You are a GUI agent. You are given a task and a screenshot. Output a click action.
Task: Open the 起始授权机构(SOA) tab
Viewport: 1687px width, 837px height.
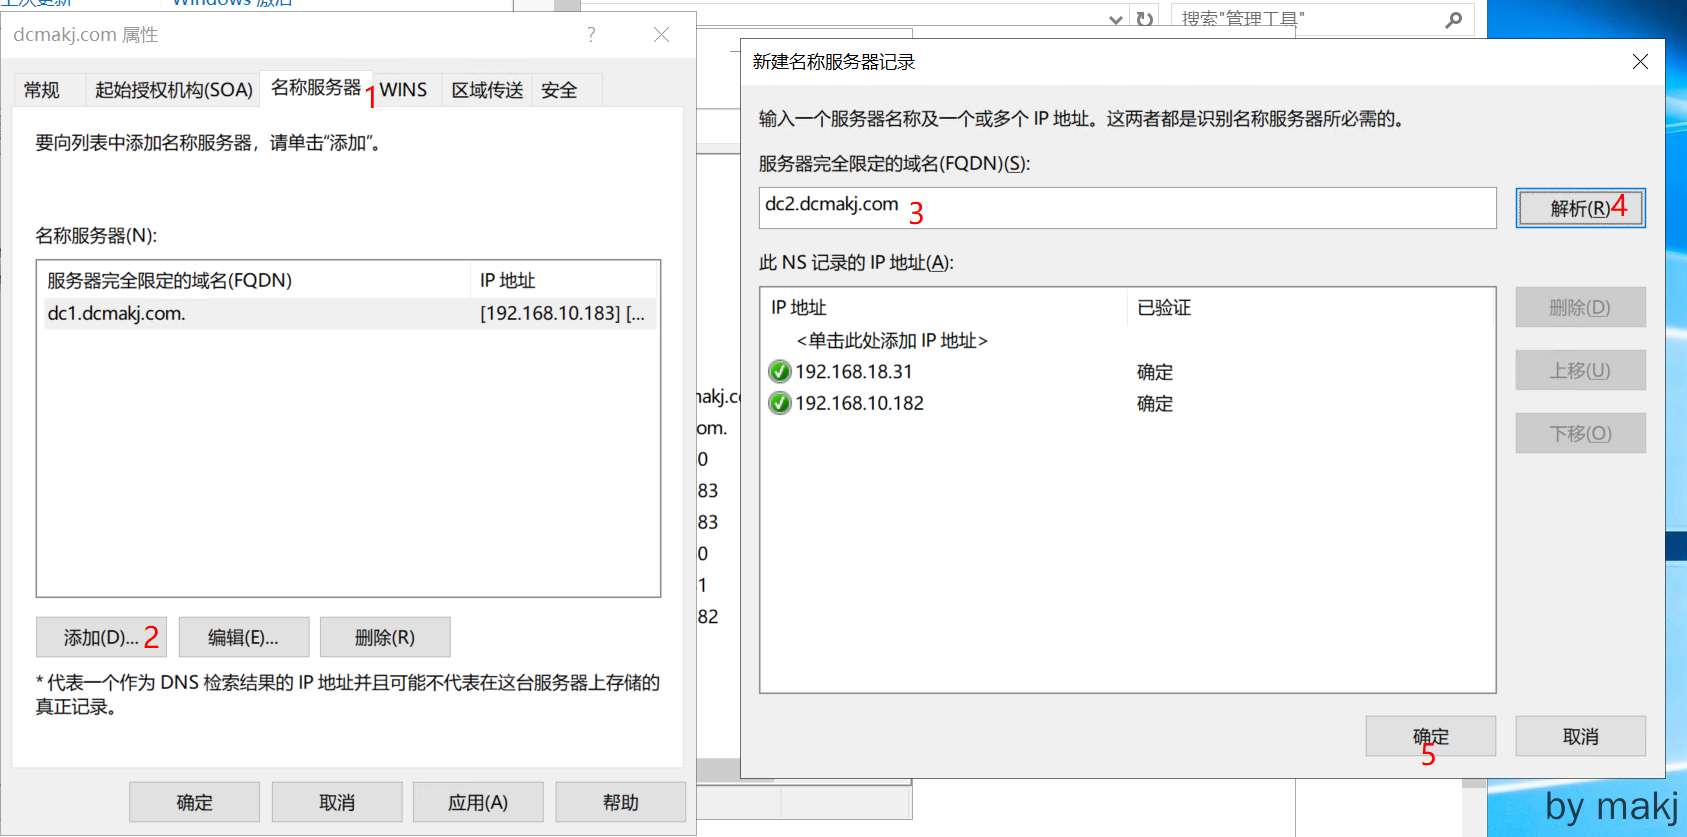click(x=173, y=90)
